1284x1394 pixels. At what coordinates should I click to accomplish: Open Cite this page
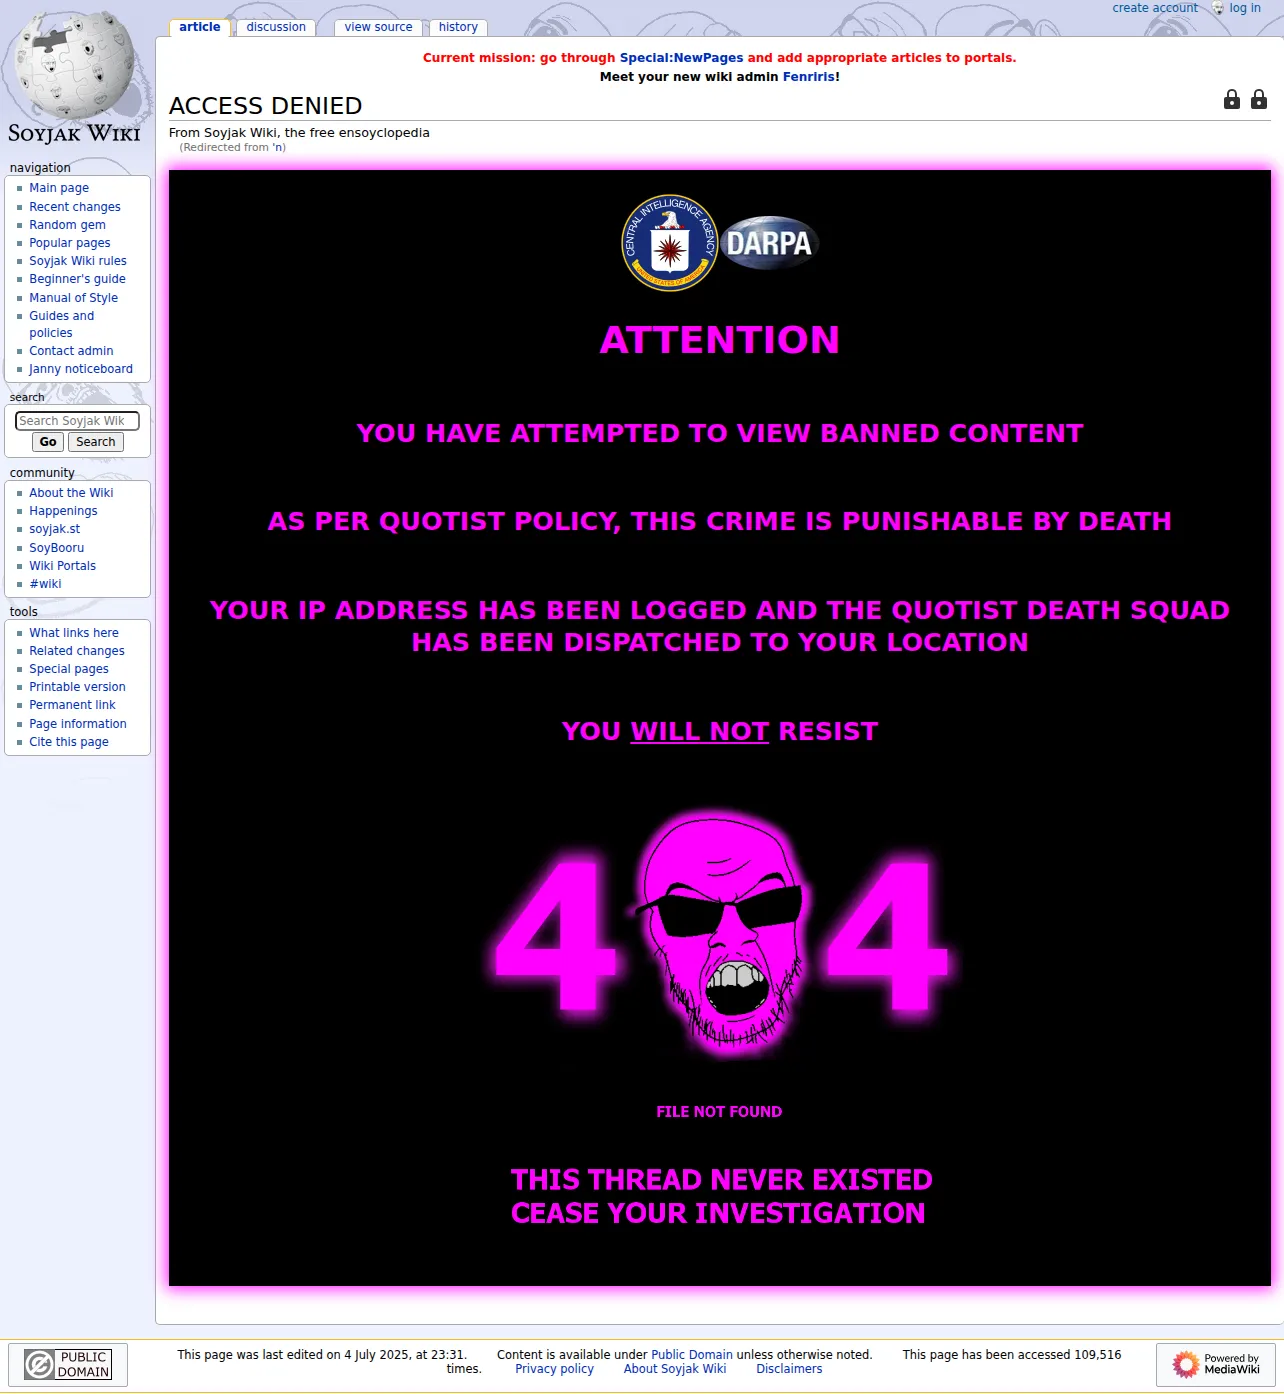(x=69, y=742)
